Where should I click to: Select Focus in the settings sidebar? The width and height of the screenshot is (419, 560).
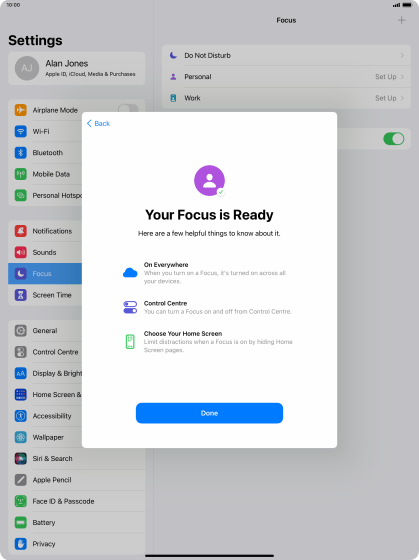coord(45,274)
